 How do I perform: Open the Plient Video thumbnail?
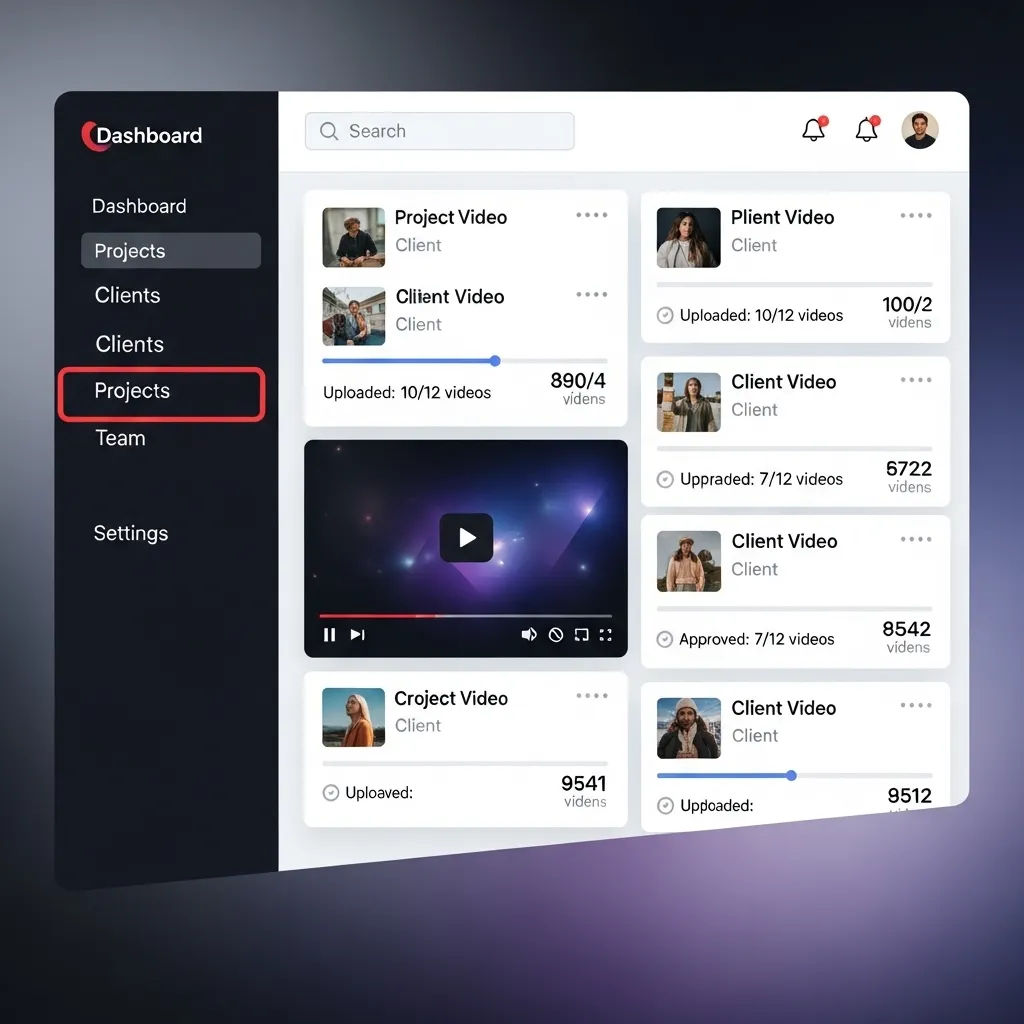688,238
